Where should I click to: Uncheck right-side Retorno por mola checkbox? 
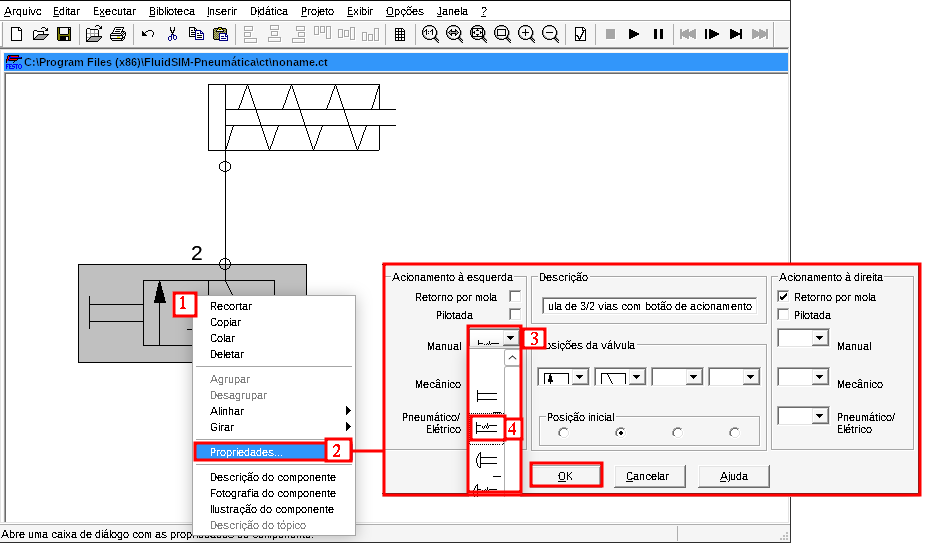783,297
